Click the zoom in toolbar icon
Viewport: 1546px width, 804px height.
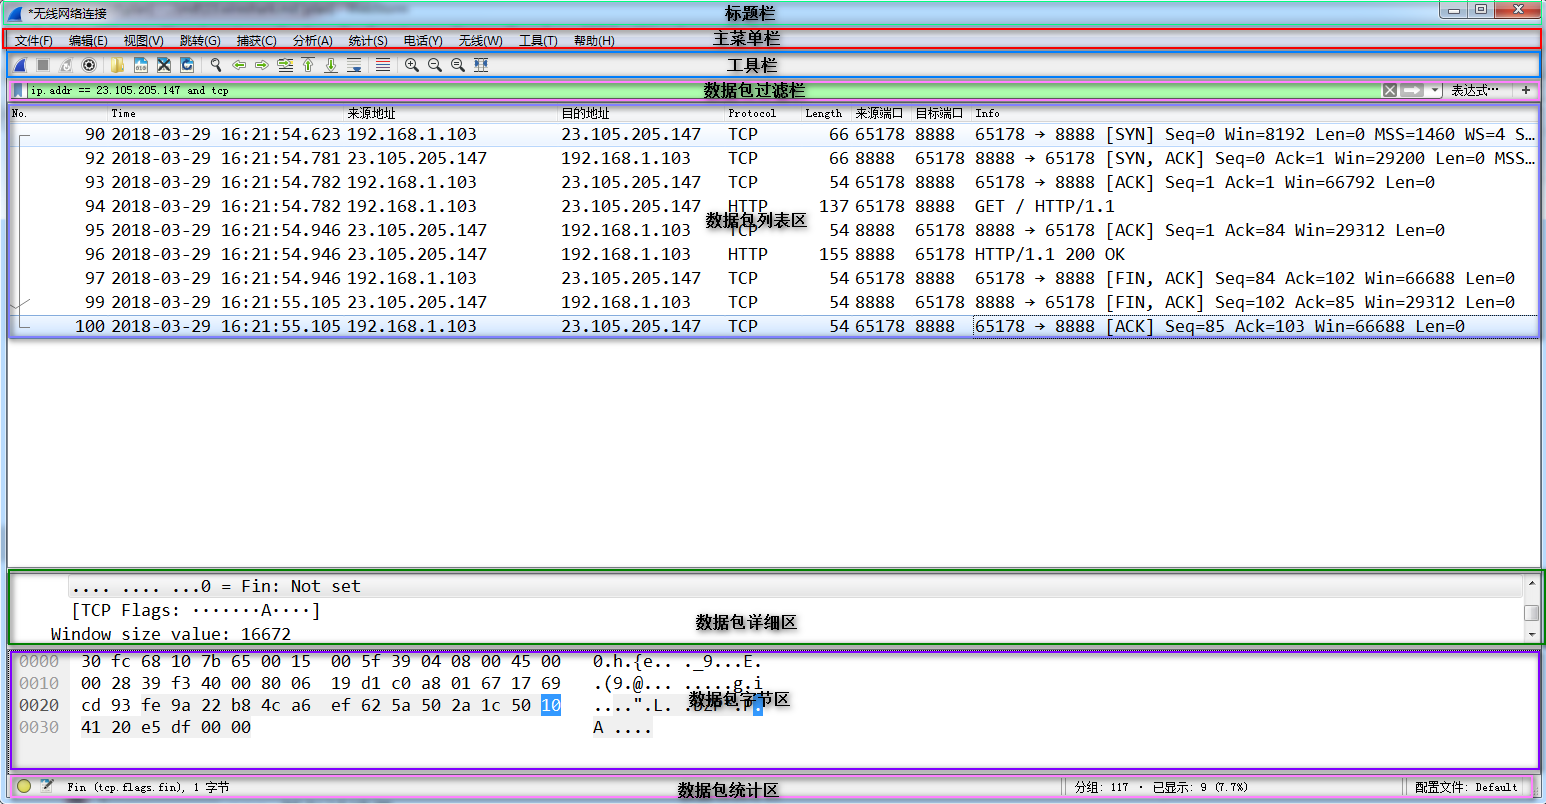point(411,65)
